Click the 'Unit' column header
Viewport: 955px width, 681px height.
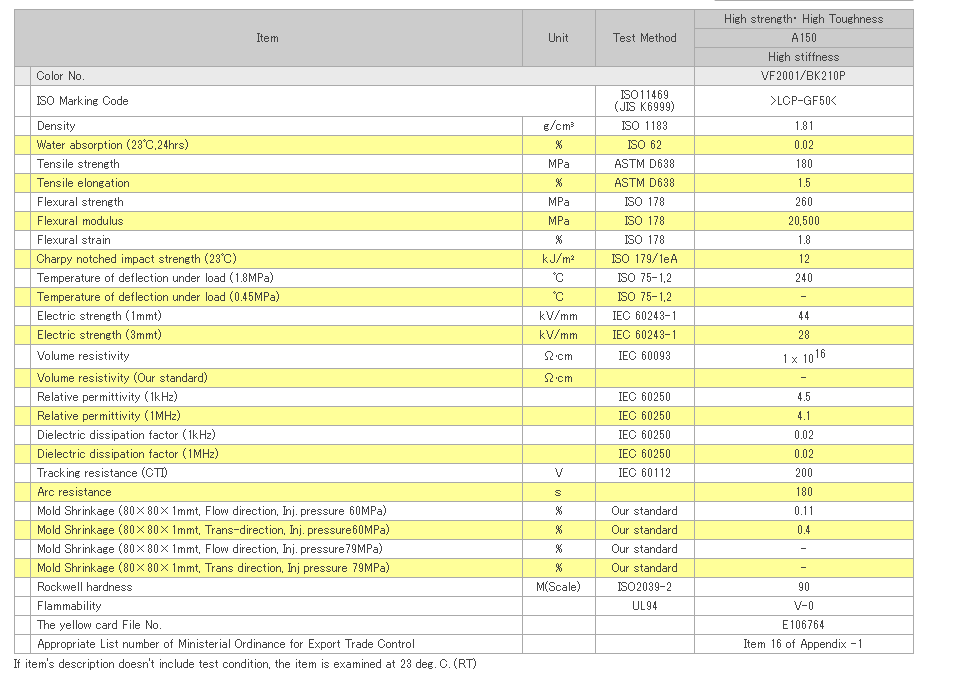(558, 38)
